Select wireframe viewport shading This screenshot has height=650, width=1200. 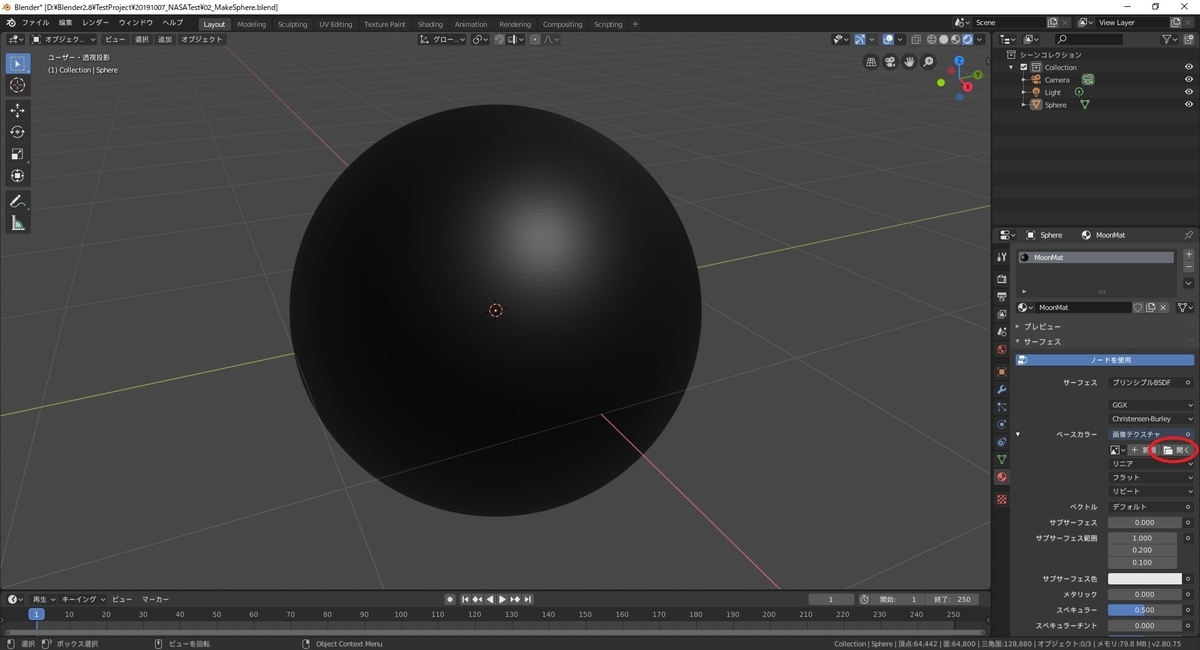click(x=931, y=39)
